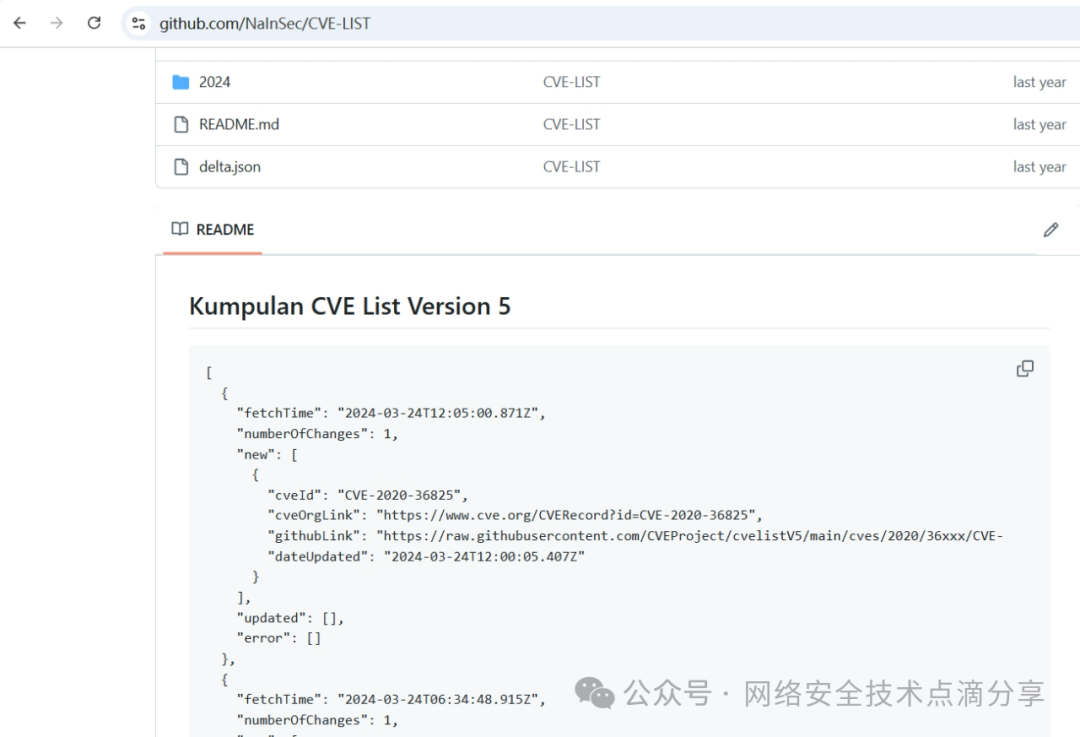
Task: Open the site information icon in address bar
Action: point(138,23)
